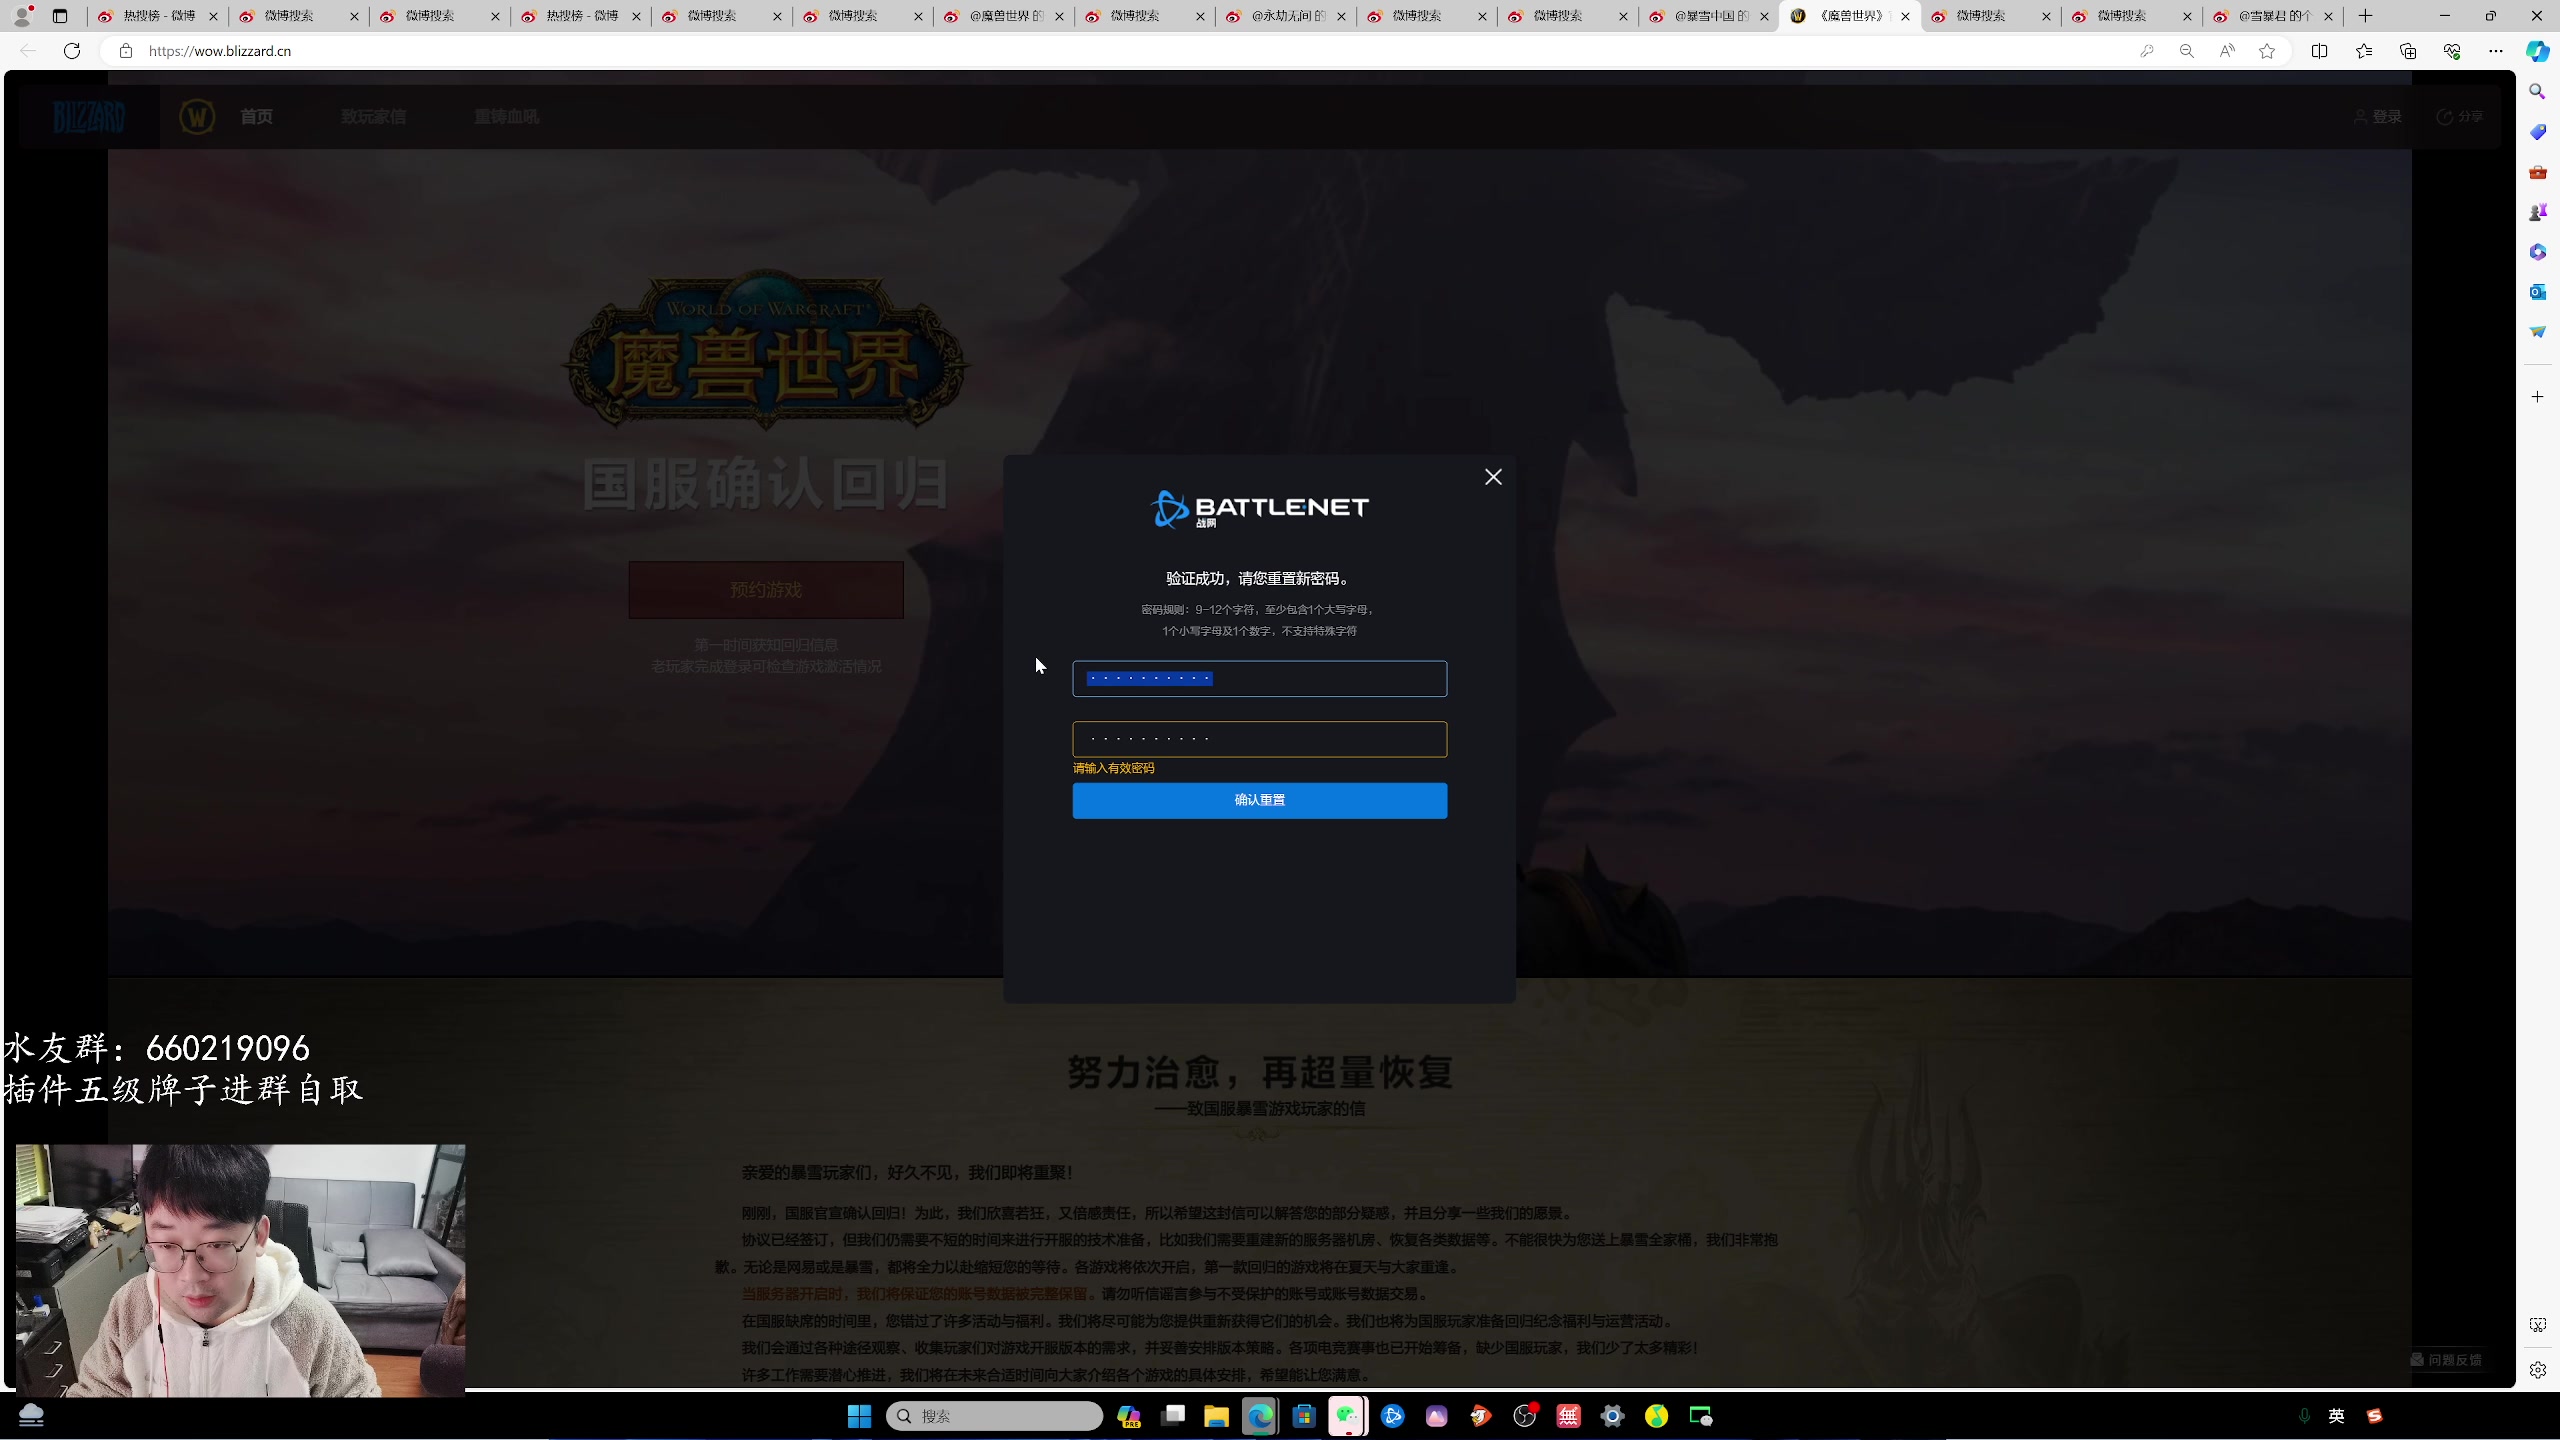Refresh the current page
The height and width of the screenshot is (1440, 2560).
coord(72,51)
